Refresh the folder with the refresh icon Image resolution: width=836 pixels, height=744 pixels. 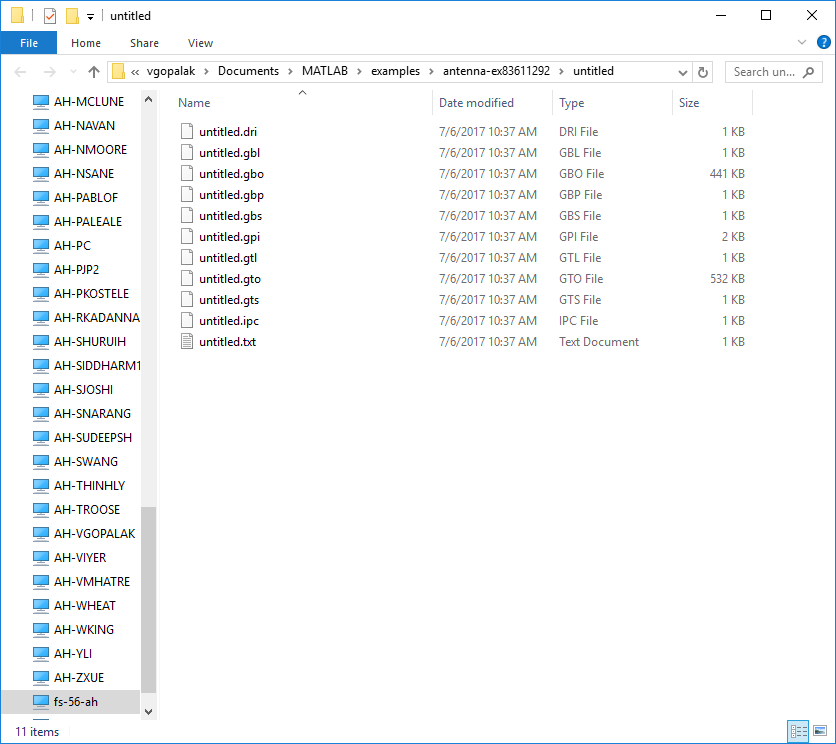[x=705, y=71]
